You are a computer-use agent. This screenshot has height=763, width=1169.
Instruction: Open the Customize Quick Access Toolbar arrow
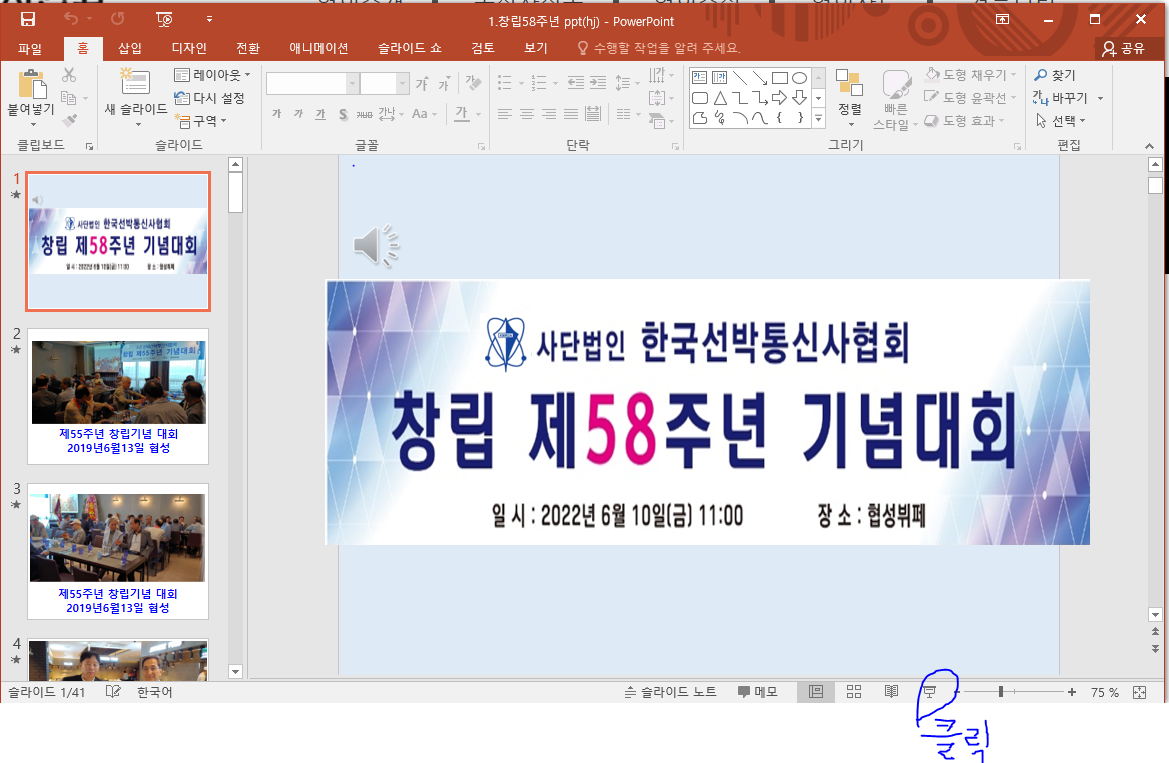209,19
